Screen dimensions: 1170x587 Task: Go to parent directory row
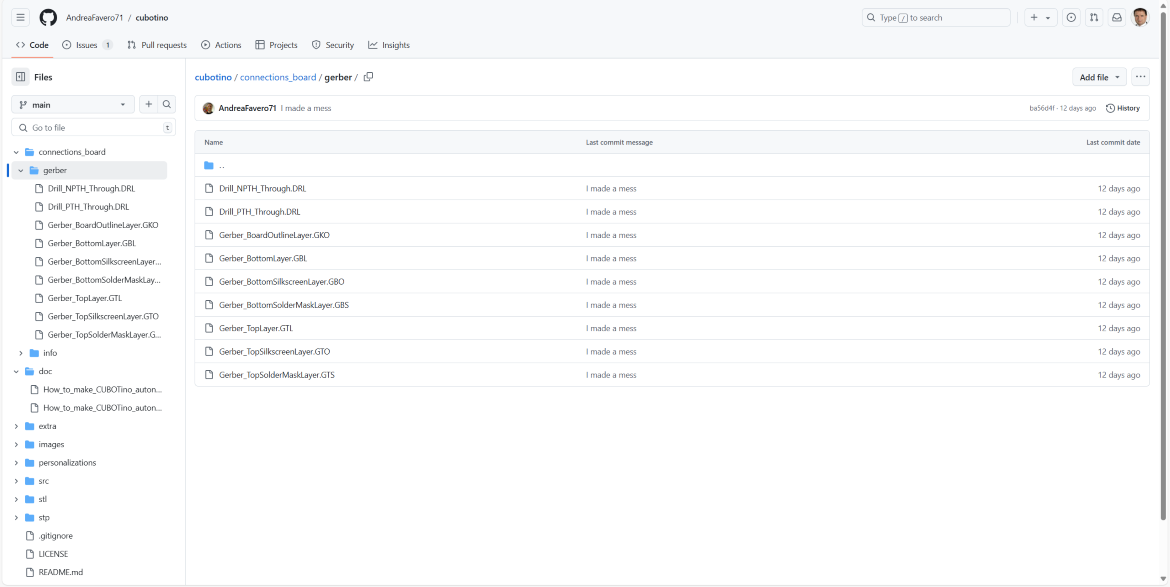click(x=672, y=166)
